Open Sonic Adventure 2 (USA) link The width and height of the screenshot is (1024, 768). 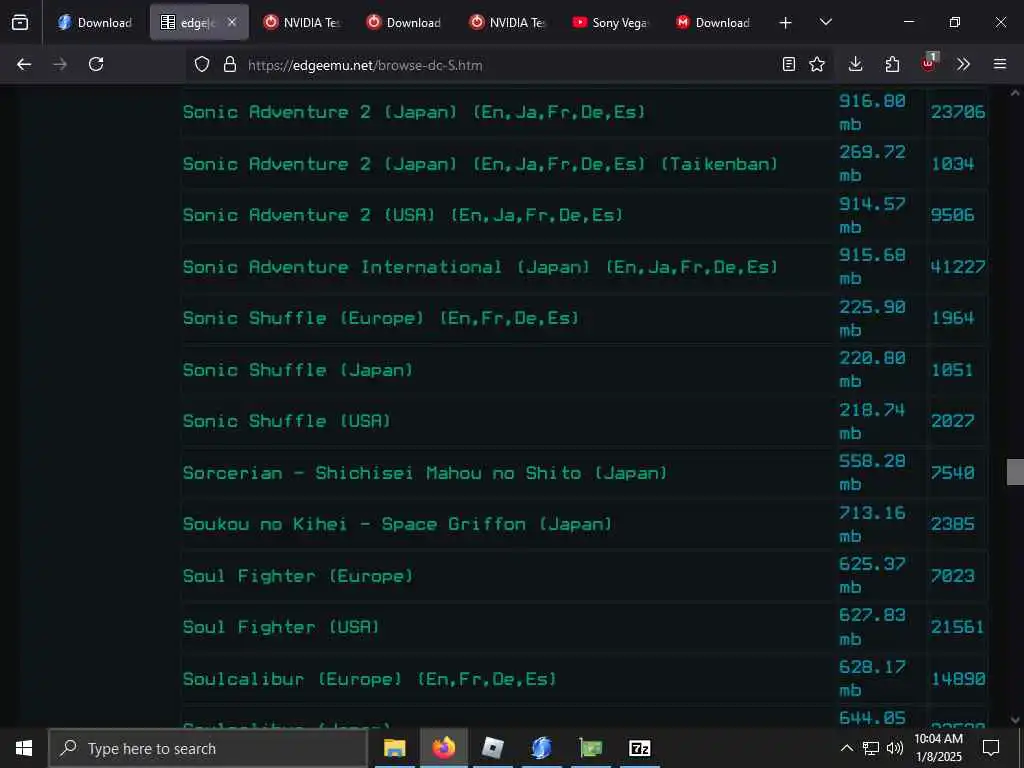click(x=403, y=215)
